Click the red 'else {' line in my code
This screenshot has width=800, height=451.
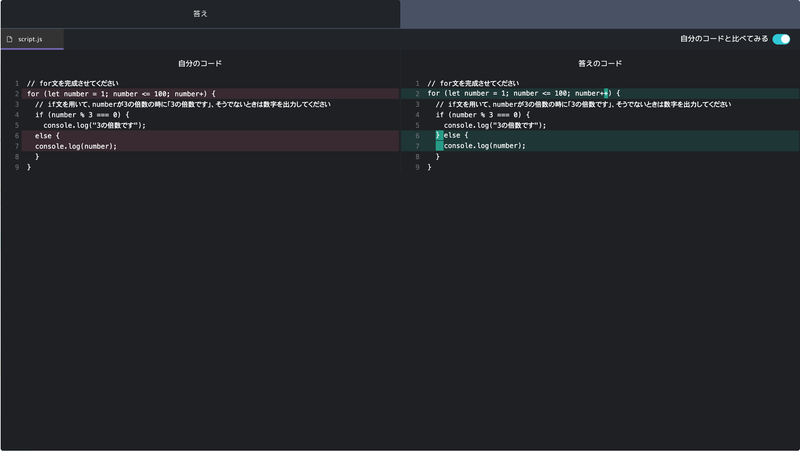point(48,136)
